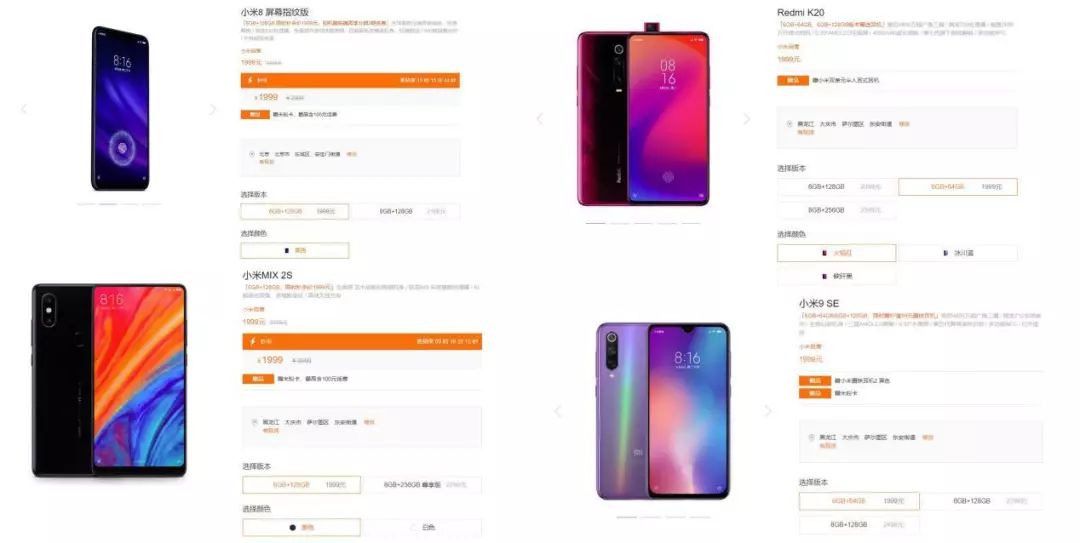Click 修改 next to Redmi K20 address
This screenshot has width=1080, height=543.
tap(904, 124)
